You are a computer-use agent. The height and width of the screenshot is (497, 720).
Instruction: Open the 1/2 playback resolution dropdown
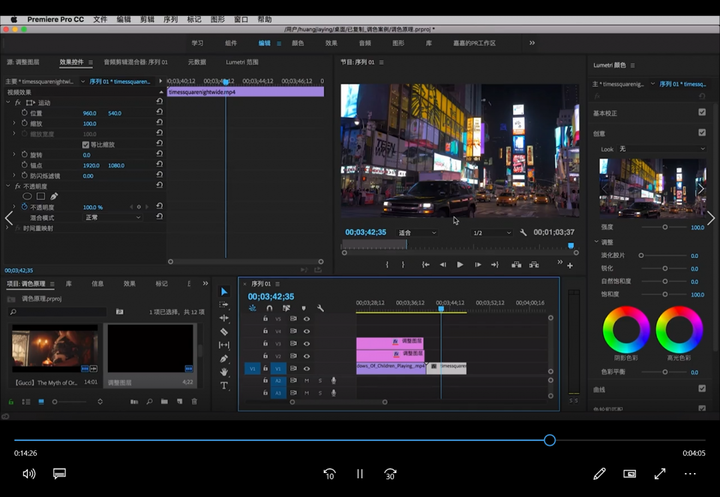(x=490, y=232)
